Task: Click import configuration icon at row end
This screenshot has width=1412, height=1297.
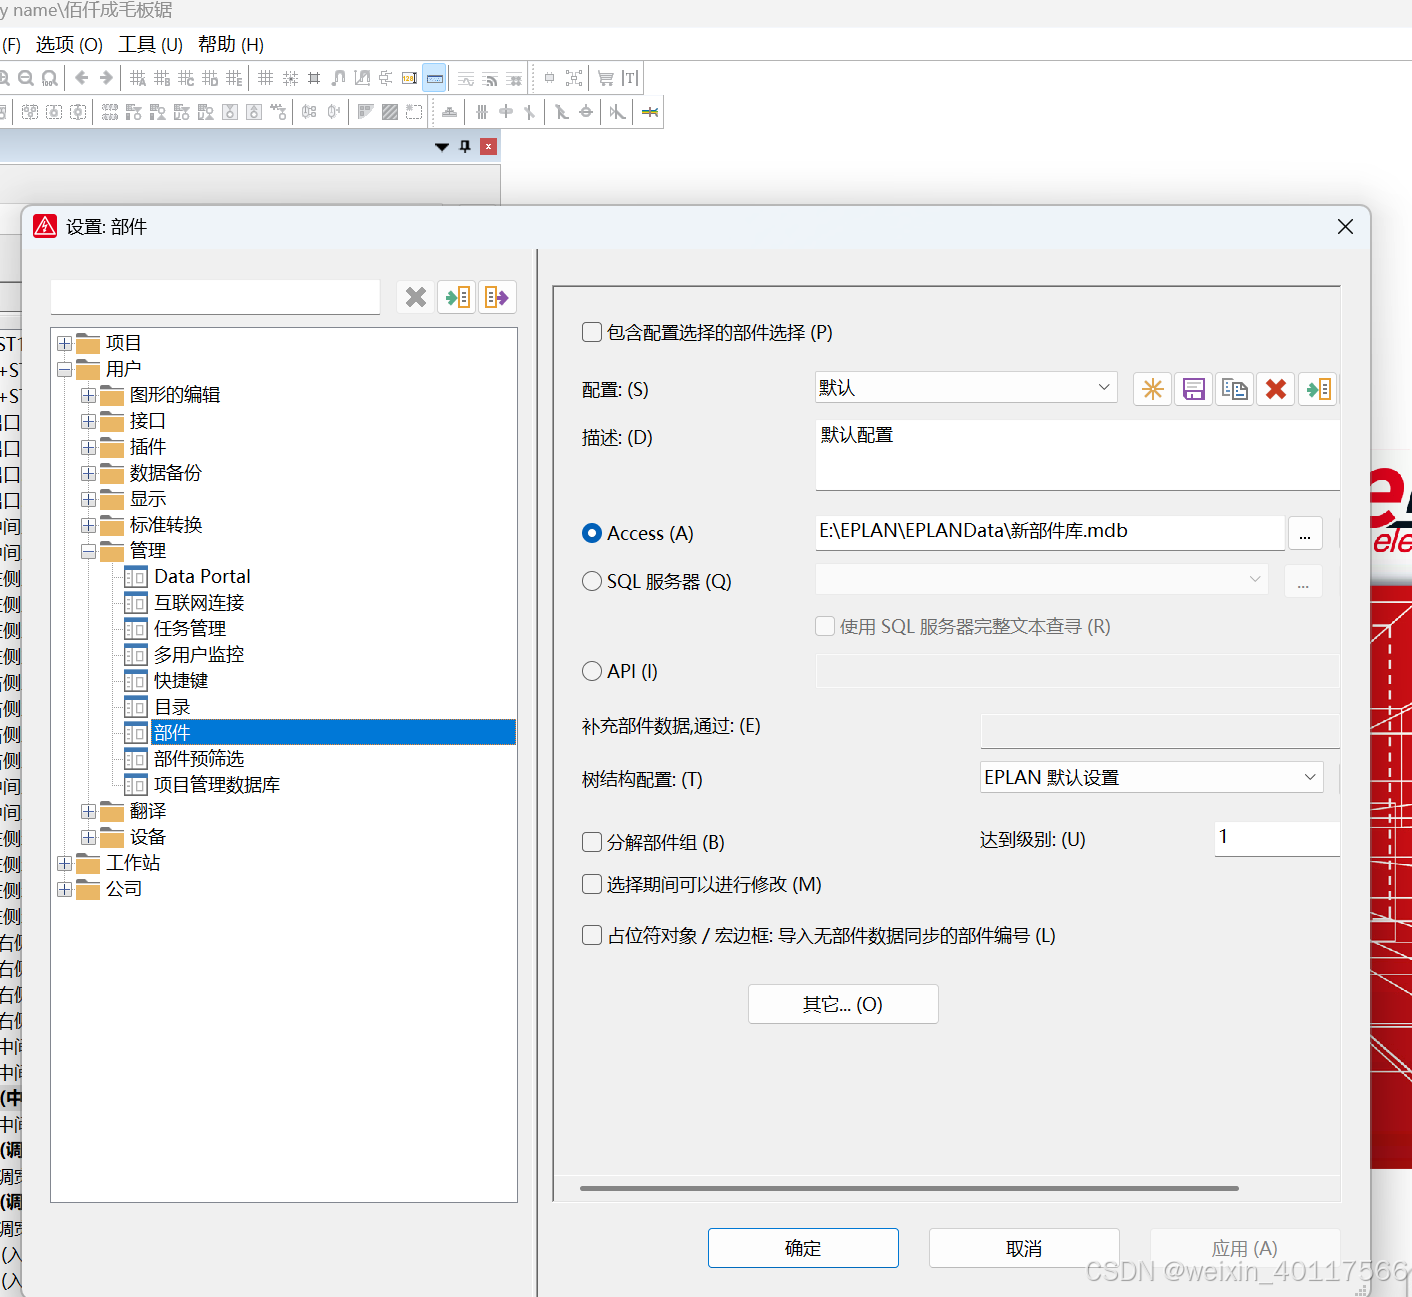Action: point(1318,389)
